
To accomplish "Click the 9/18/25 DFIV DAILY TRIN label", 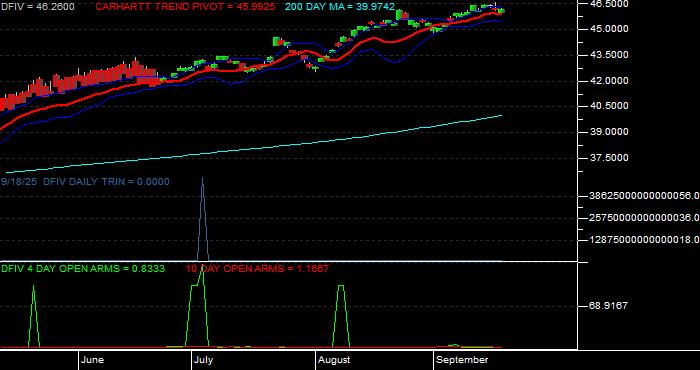I will click(85, 182).
